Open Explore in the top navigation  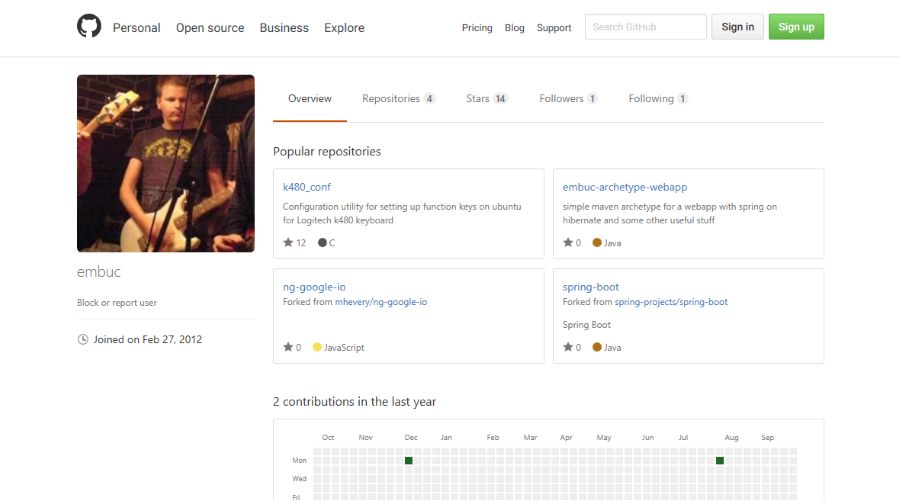344,28
